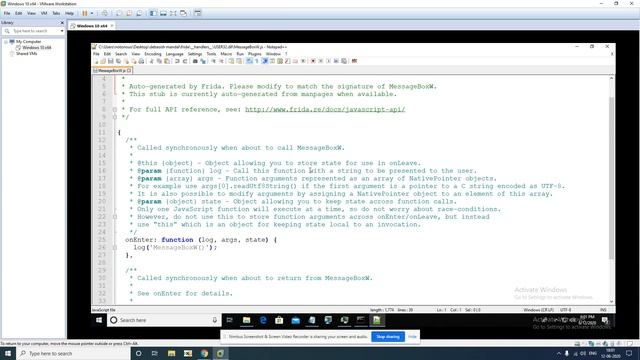Click scrollbar down arrow in Notepad++ editor
This screenshot has width=640, height=360.
pyautogui.click(x=611, y=302)
